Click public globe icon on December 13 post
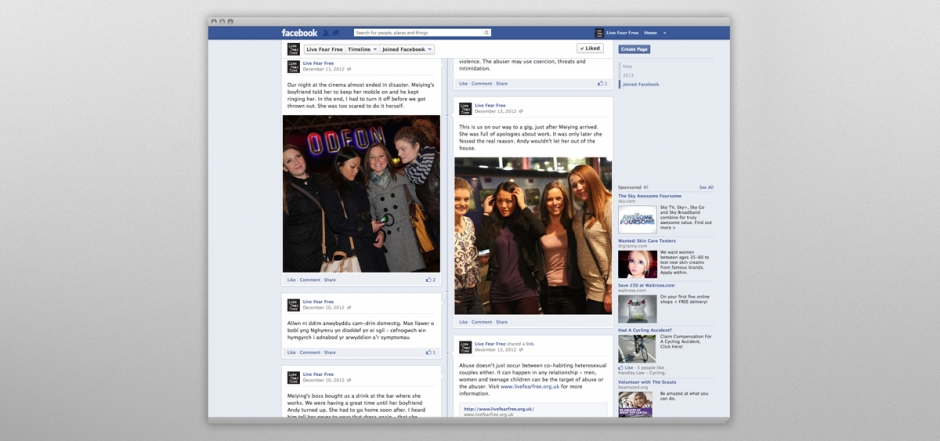Viewport: 940px width, 441px height. pos(520,111)
